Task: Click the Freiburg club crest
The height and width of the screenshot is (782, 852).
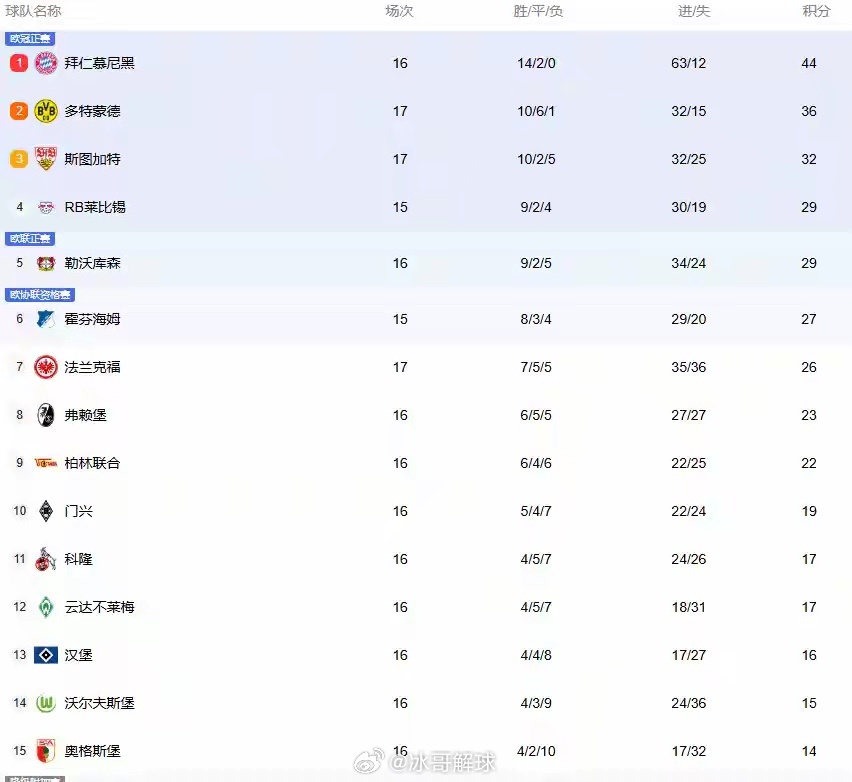Action: coord(45,414)
